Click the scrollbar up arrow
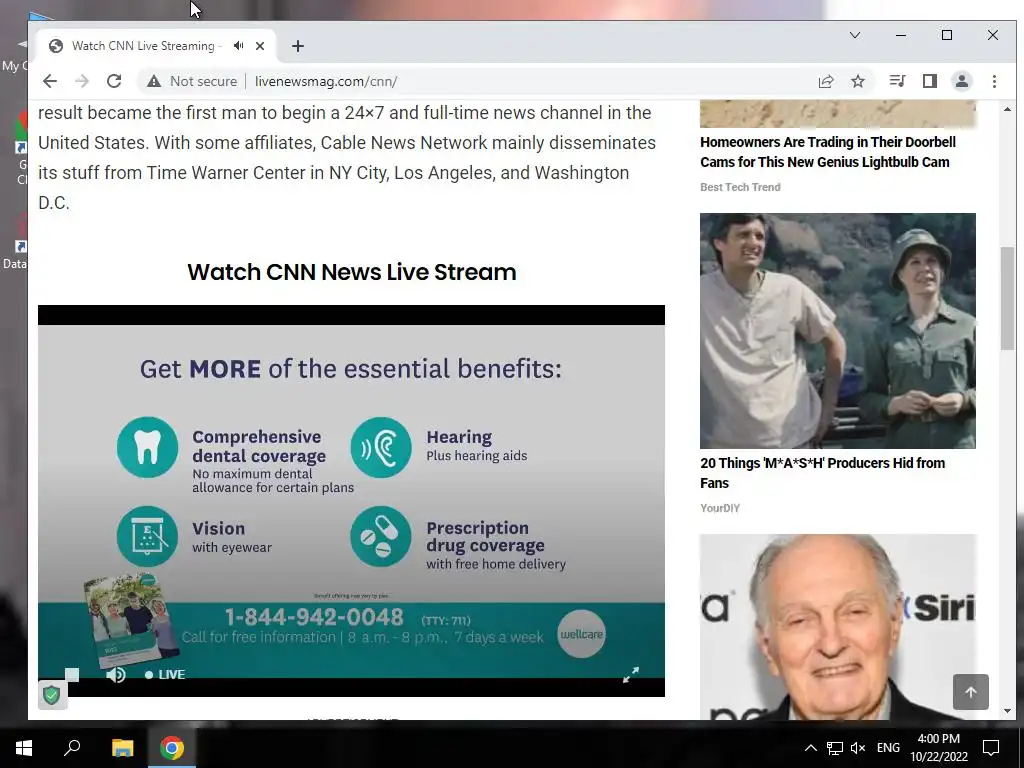The width and height of the screenshot is (1024, 768). 1007,109
